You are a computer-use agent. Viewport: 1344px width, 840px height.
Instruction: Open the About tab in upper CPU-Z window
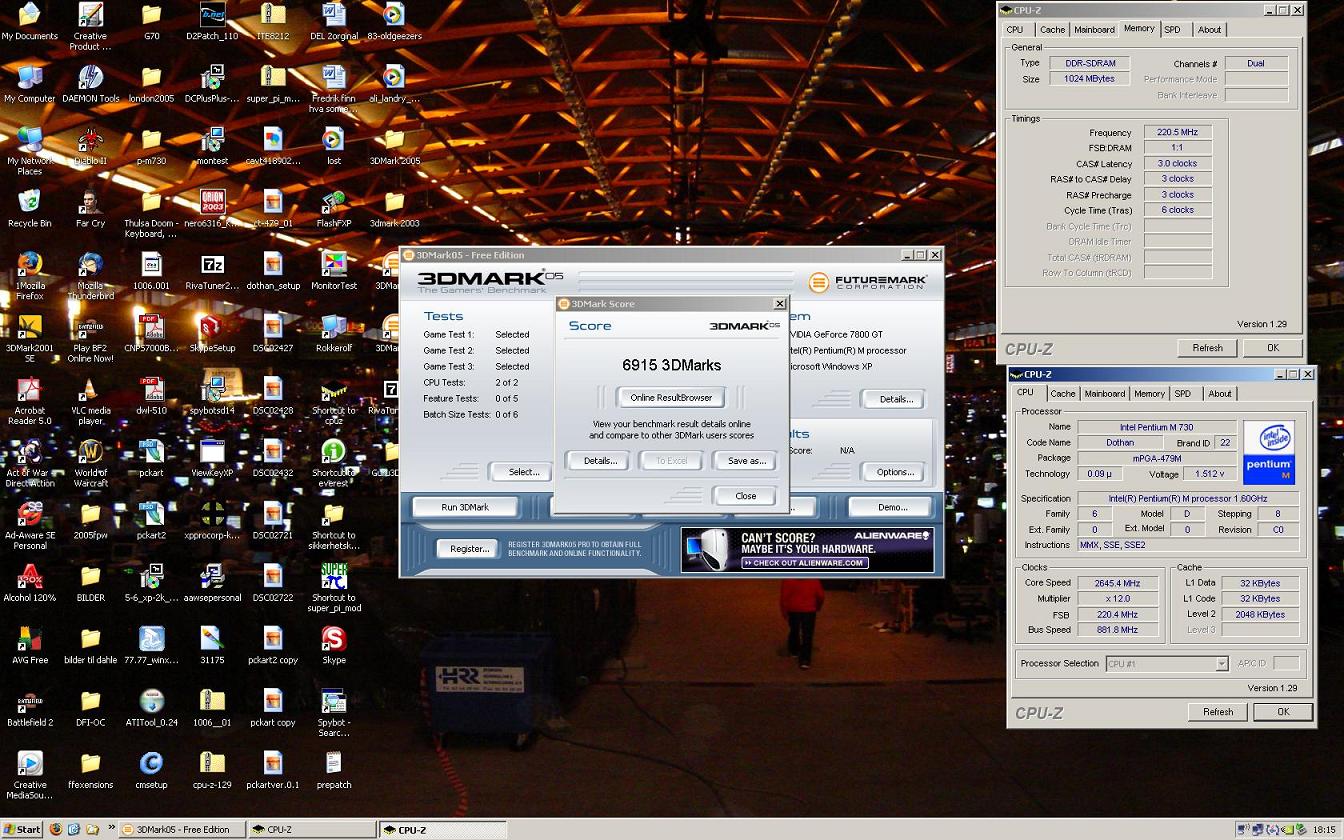pos(1209,29)
